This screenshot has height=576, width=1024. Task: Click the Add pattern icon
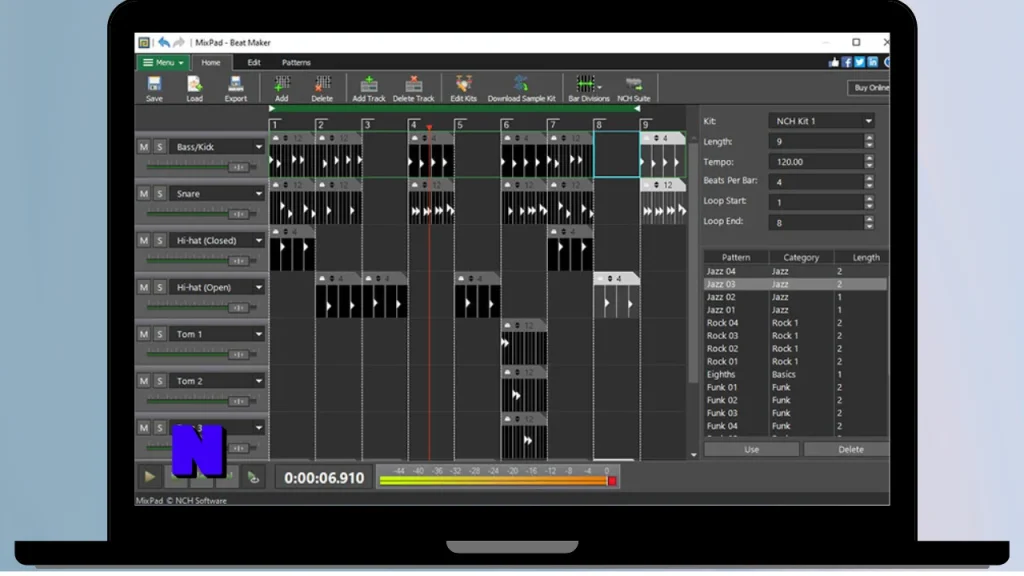[281, 88]
